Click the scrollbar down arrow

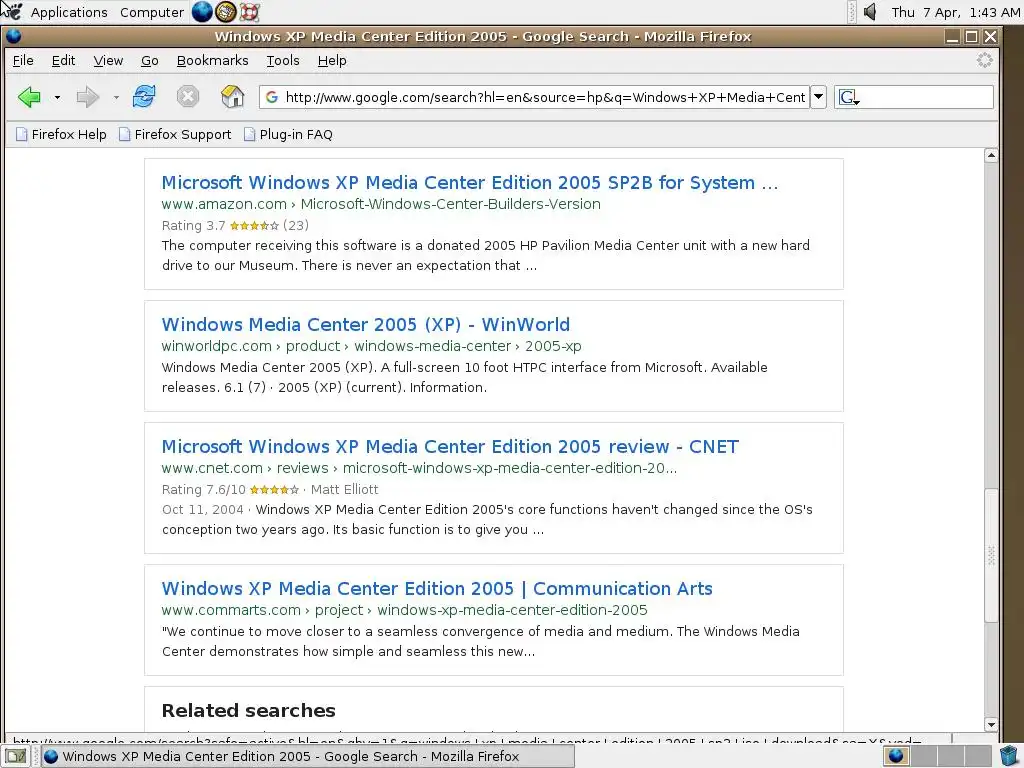[x=991, y=724]
